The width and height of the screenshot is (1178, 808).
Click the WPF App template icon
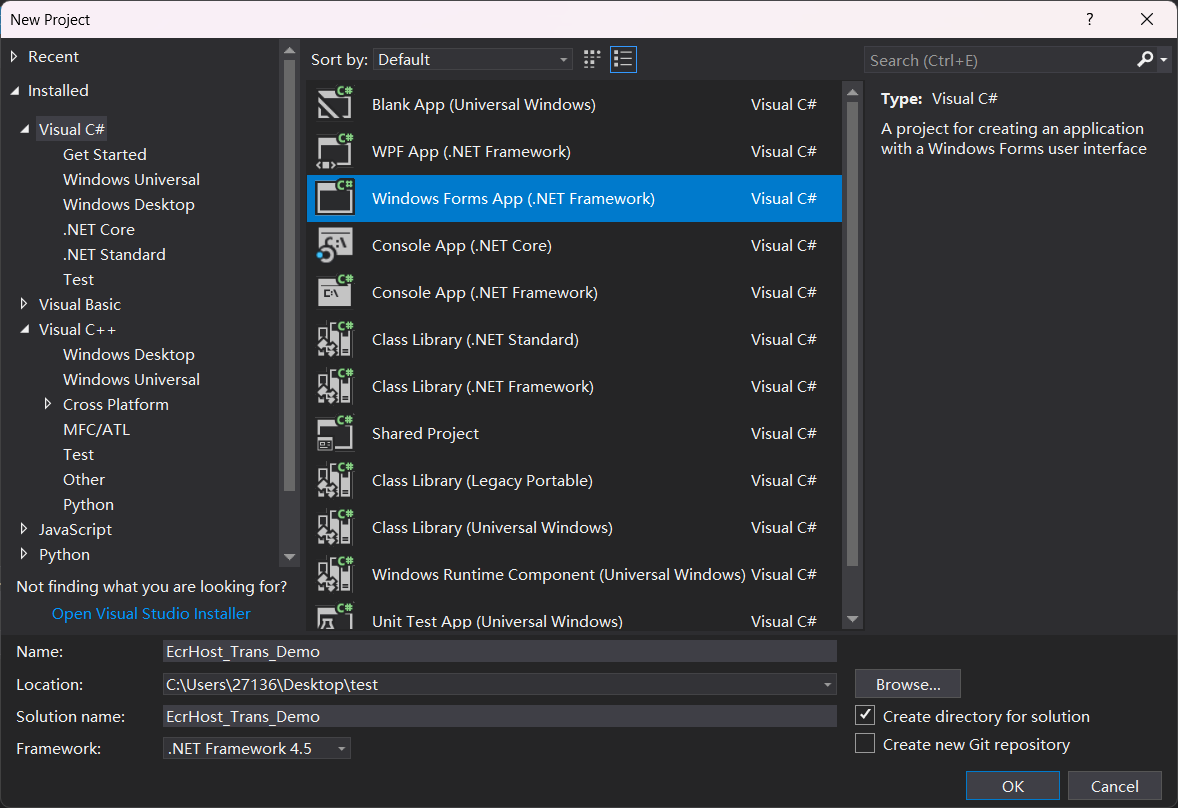[335, 151]
